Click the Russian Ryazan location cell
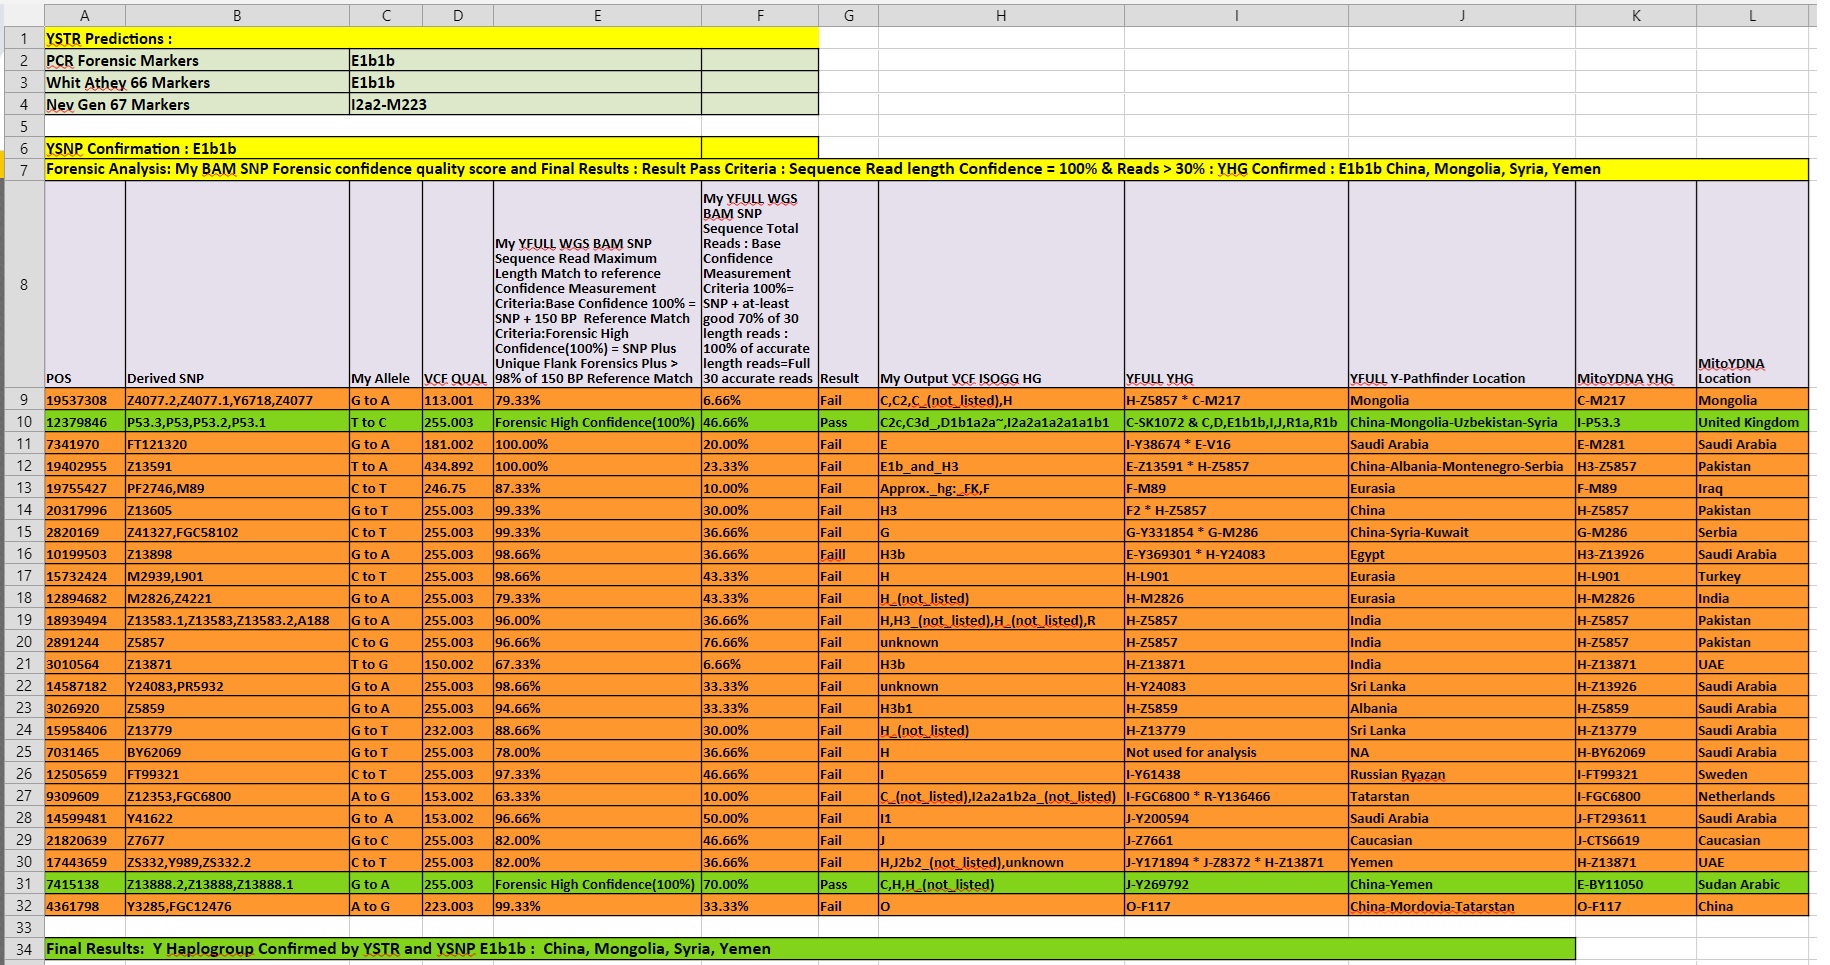The width and height of the screenshot is (1830, 965). point(1462,774)
